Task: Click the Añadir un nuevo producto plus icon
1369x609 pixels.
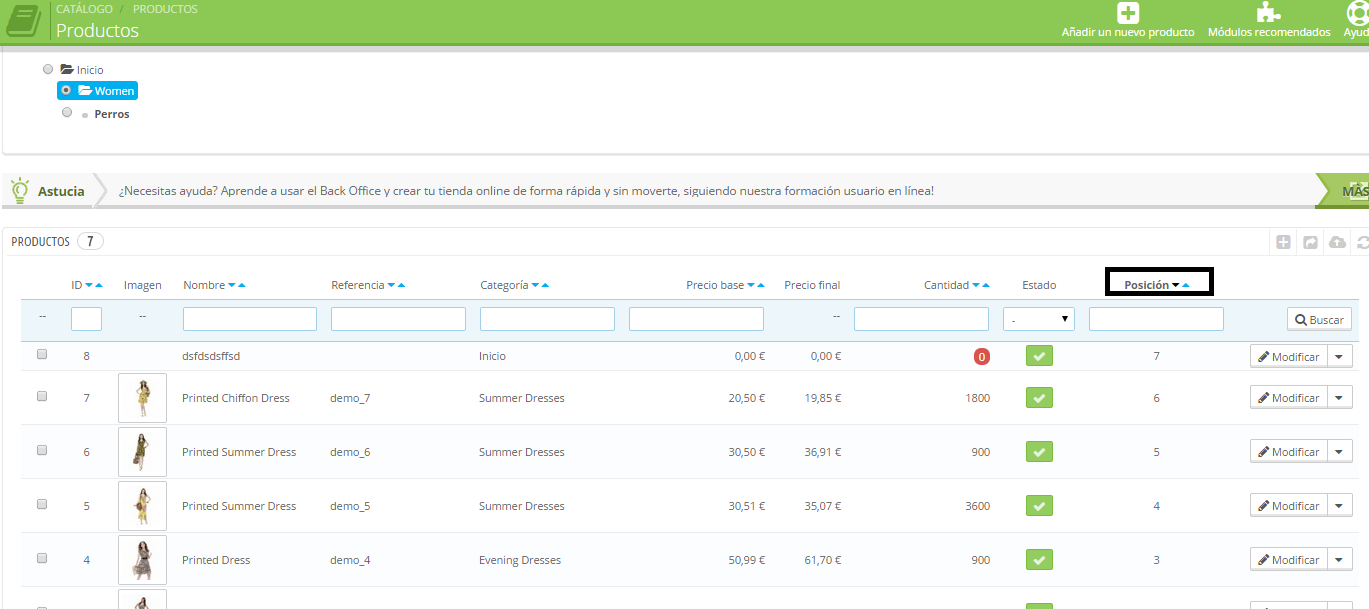Action: pos(1128,13)
